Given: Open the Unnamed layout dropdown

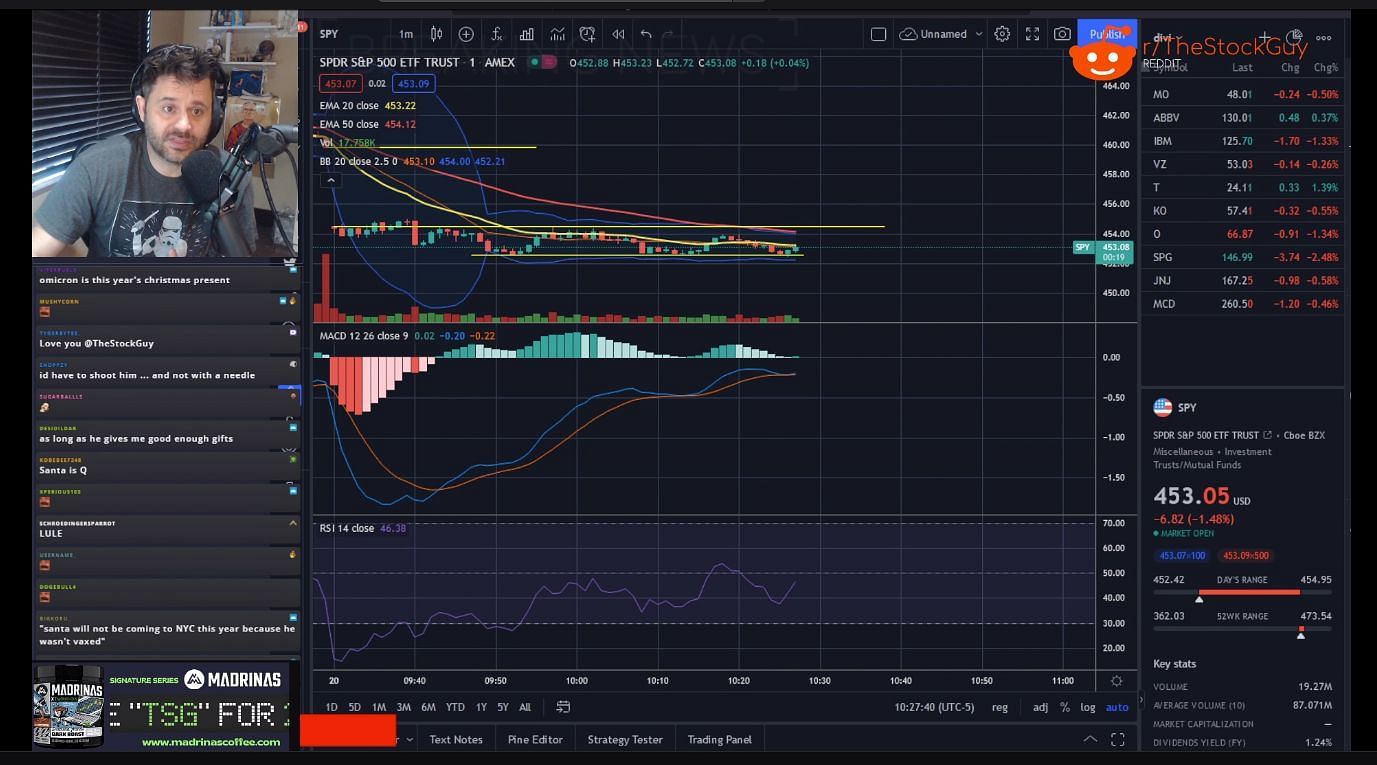Looking at the screenshot, I should [x=941, y=34].
